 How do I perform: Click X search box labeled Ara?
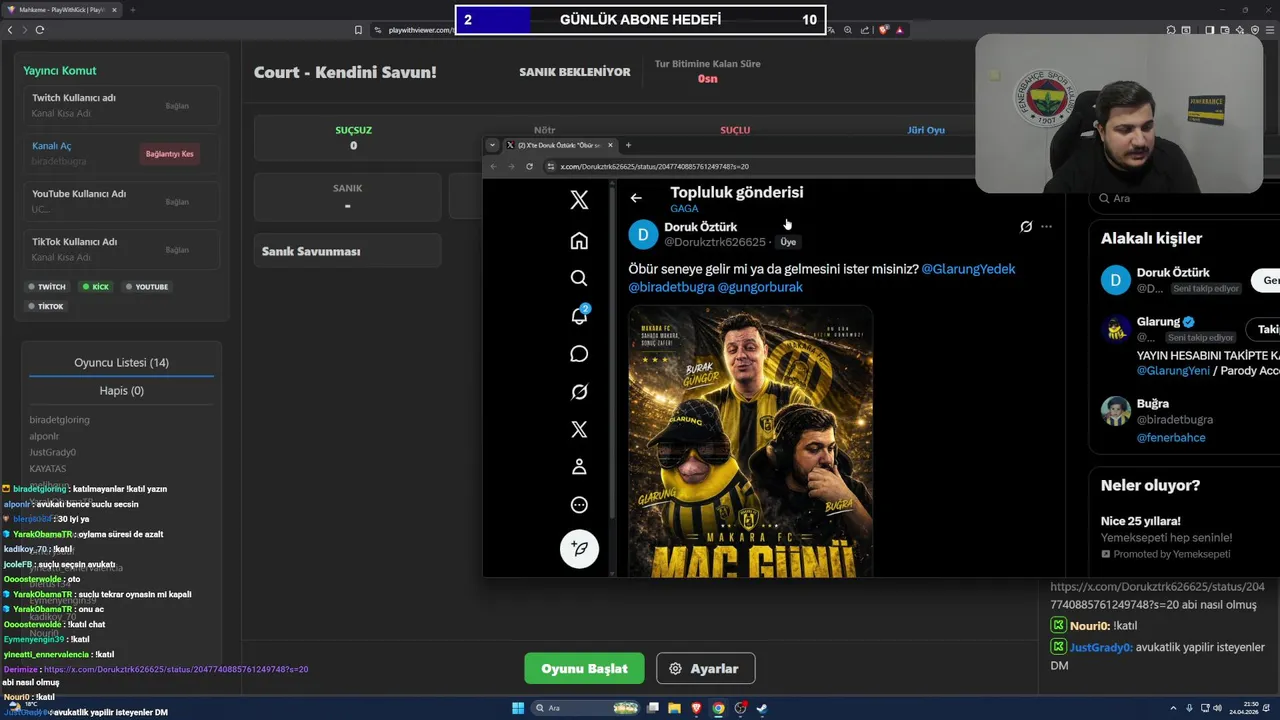tap(1185, 198)
